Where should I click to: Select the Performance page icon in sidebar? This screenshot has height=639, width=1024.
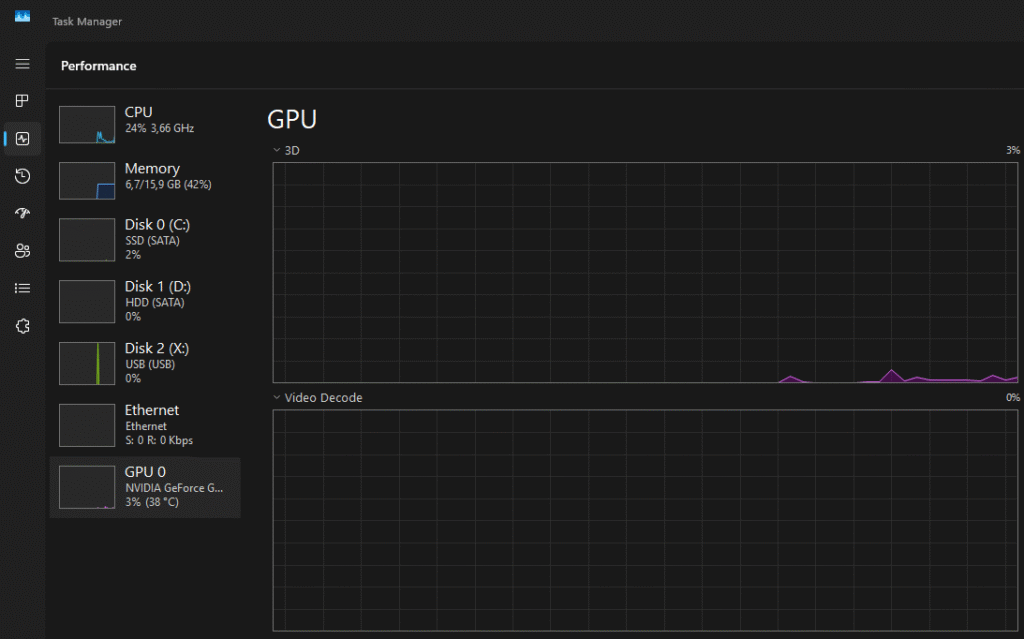(x=22, y=139)
